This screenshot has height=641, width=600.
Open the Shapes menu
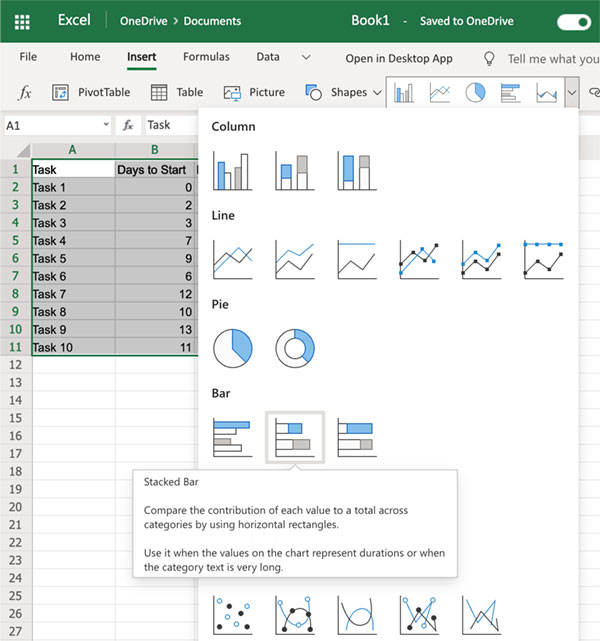(343, 92)
